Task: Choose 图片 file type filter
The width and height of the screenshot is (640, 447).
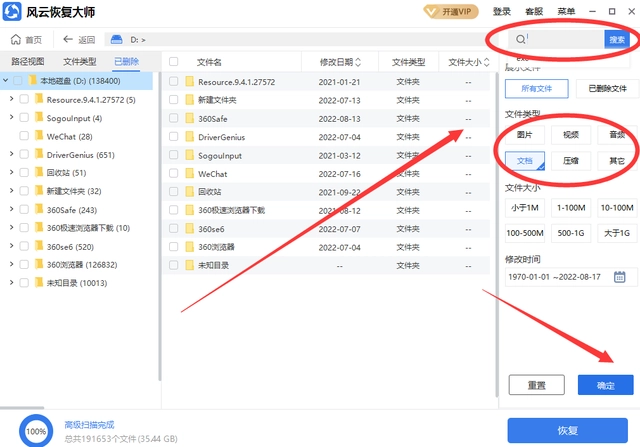Action: tap(524, 135)
